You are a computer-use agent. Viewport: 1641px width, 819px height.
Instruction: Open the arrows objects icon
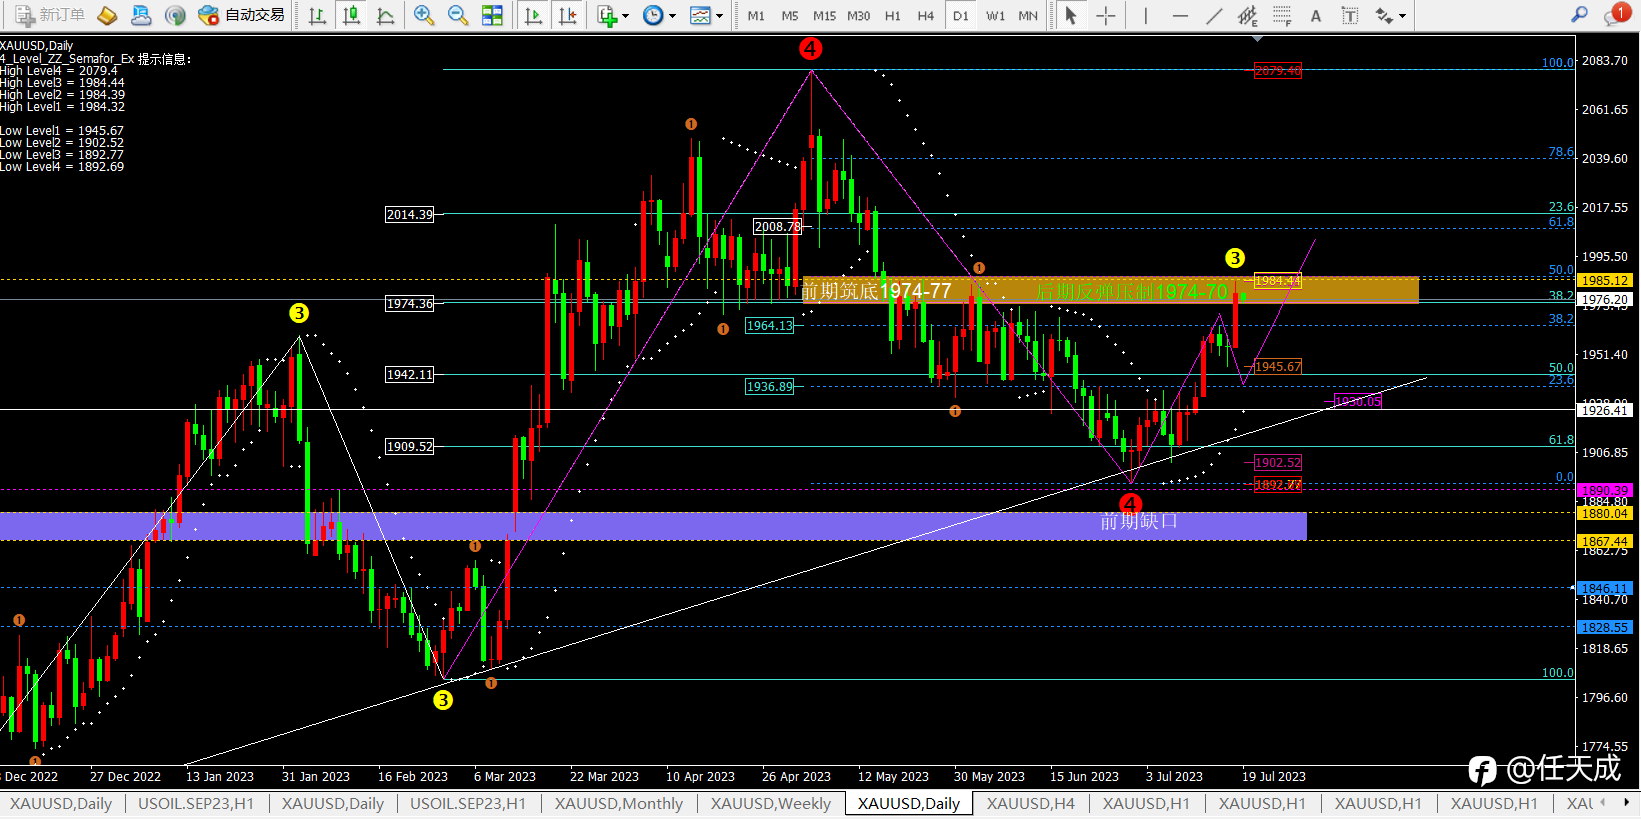pos(1384,15)
